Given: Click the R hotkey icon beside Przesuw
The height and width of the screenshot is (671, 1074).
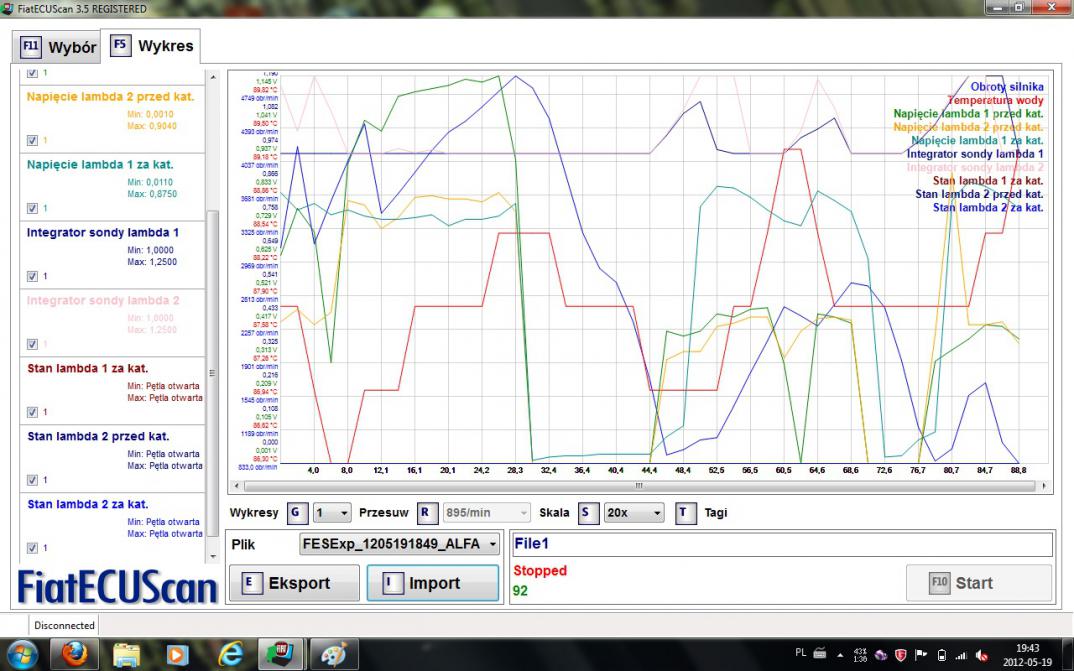Looking at the screenshot, I should click(x=425, y=513).
